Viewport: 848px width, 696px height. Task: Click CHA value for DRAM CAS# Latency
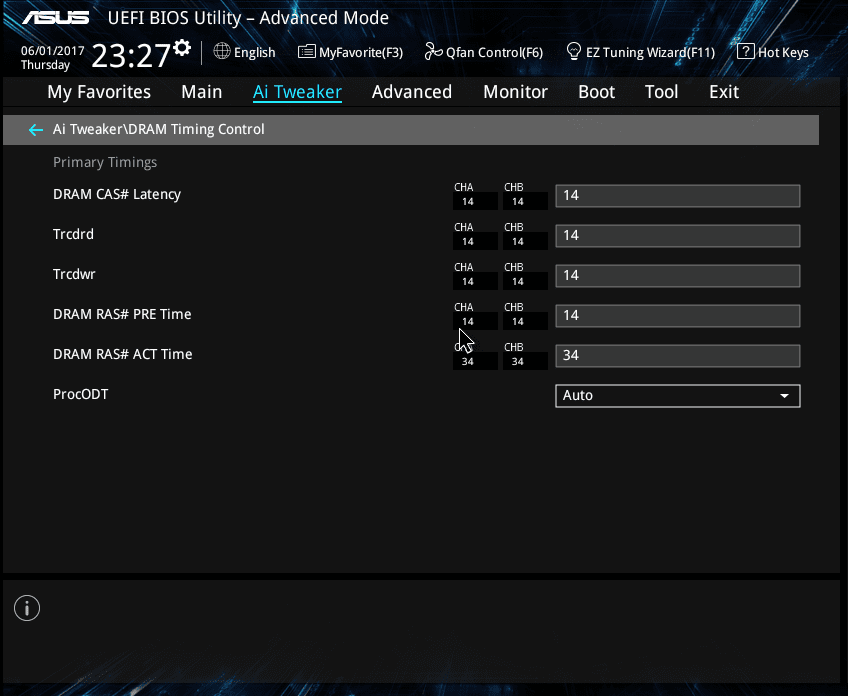coord(468,202)
